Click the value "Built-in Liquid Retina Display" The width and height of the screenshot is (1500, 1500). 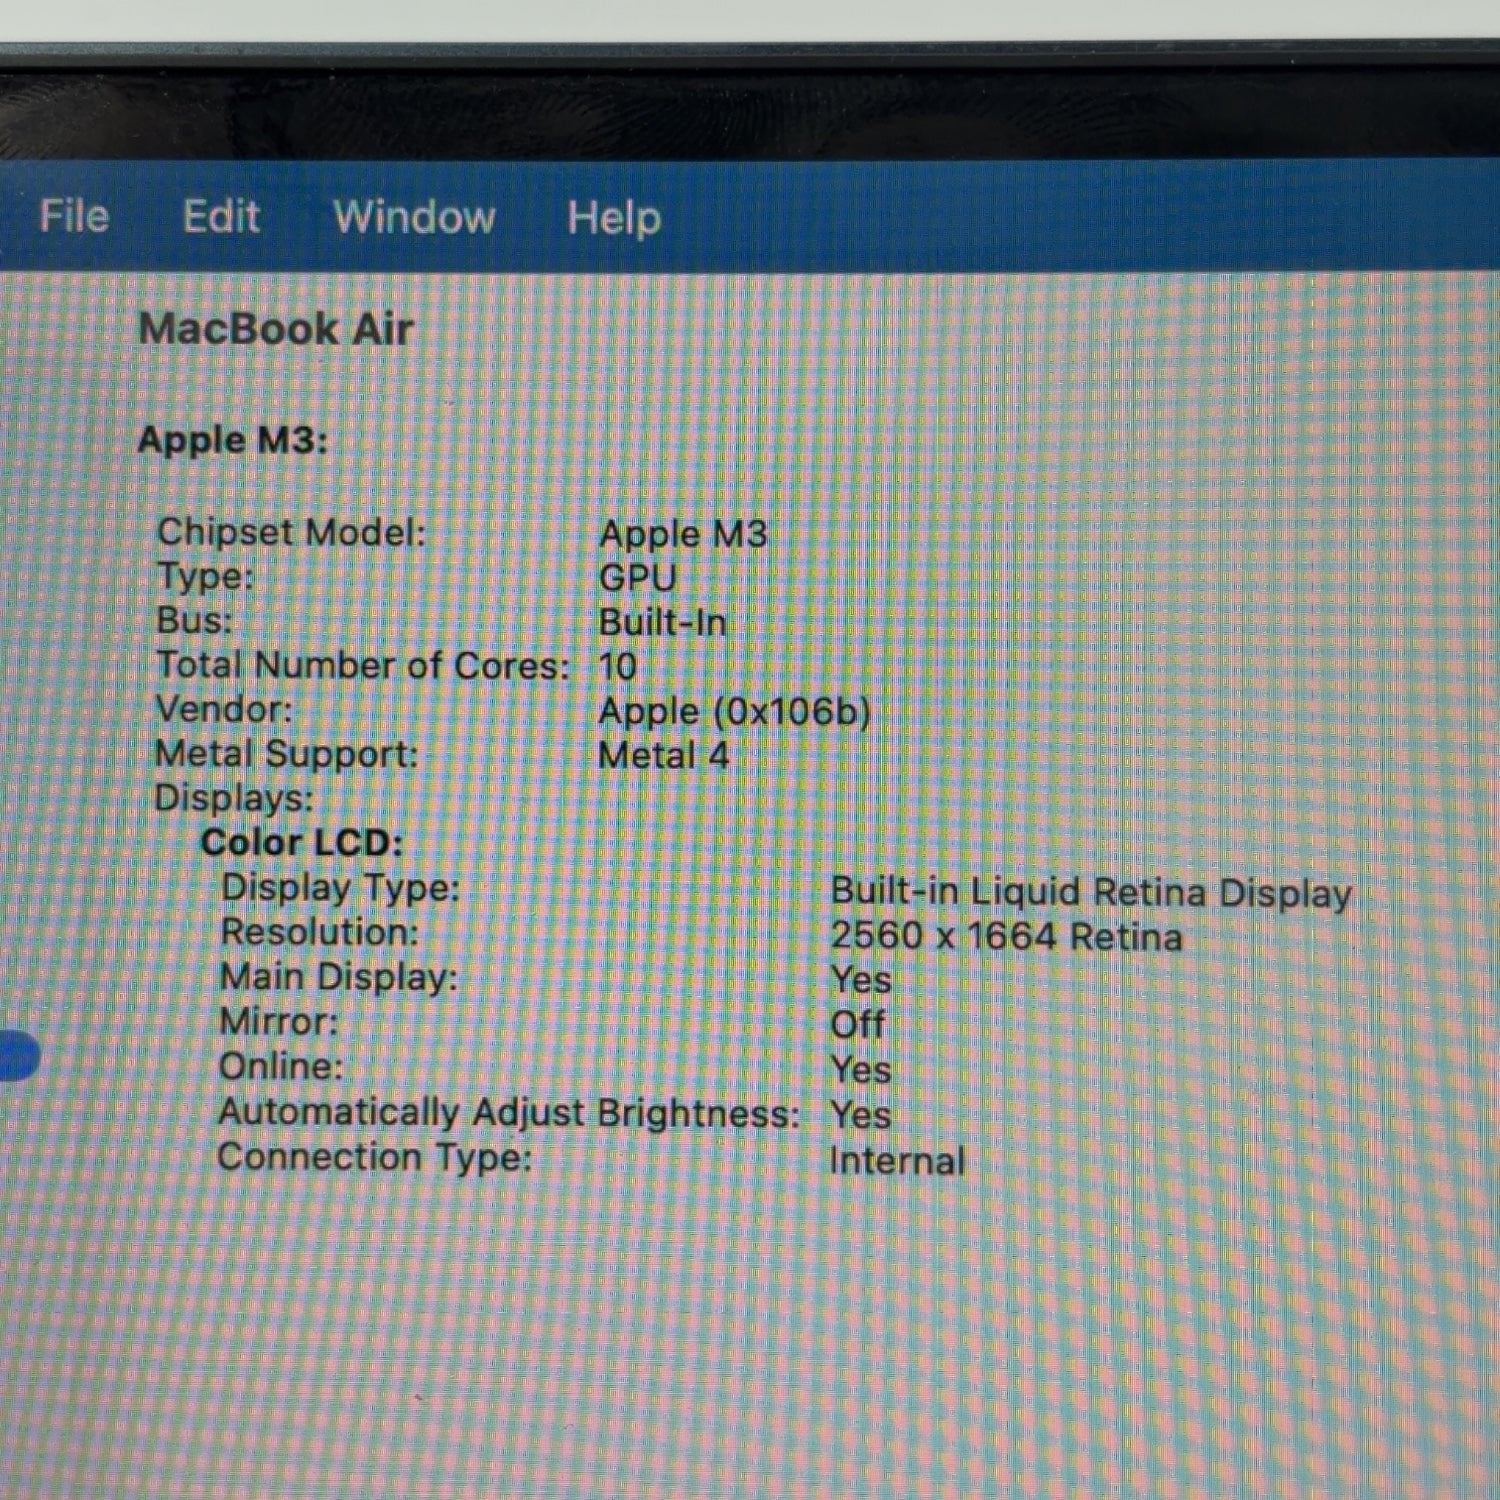pyautogui.click(x=1091, y=892)
